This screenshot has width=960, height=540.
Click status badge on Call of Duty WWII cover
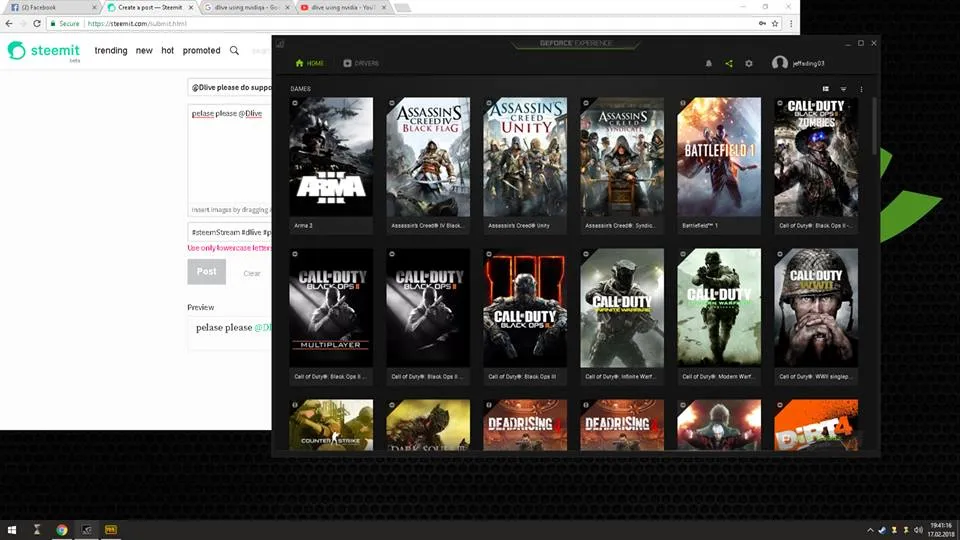pyautogui.click(x=780, y=254)
